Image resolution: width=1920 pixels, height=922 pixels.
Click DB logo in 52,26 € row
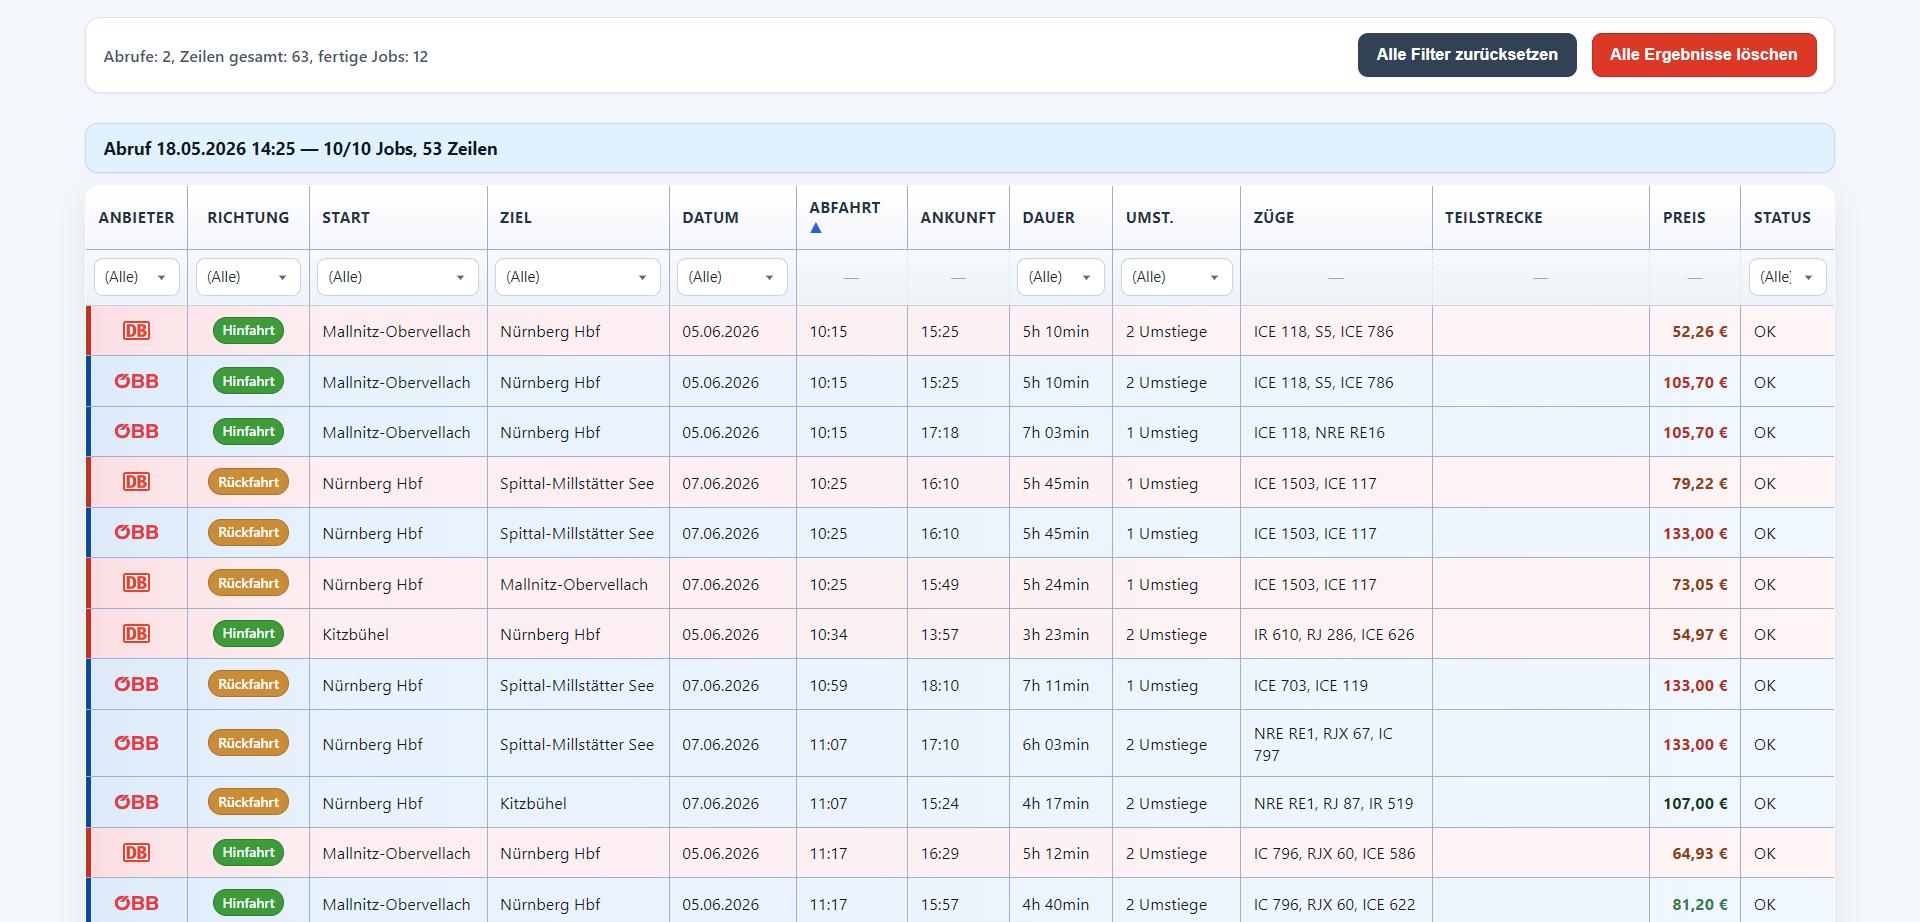pos(136,331)
